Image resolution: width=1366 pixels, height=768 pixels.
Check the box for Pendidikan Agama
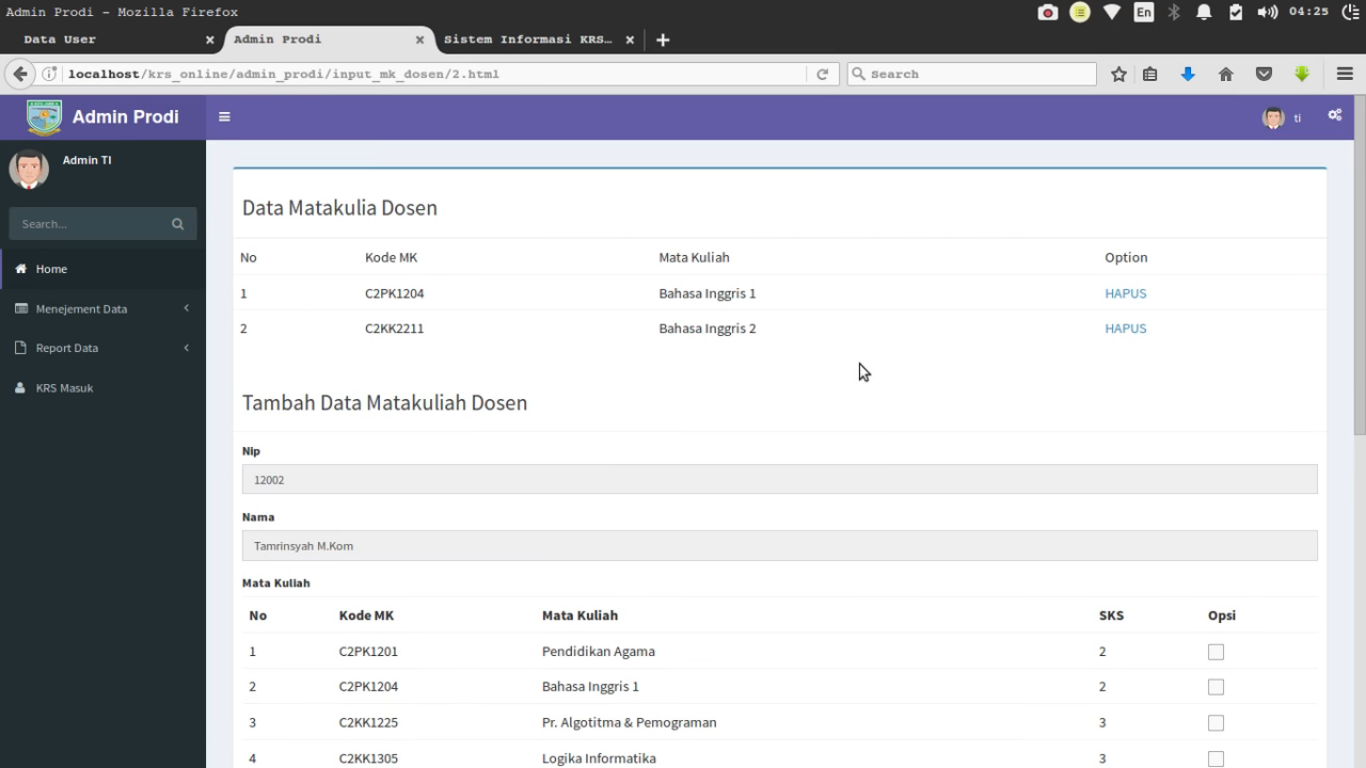[x=1216, y=652]
